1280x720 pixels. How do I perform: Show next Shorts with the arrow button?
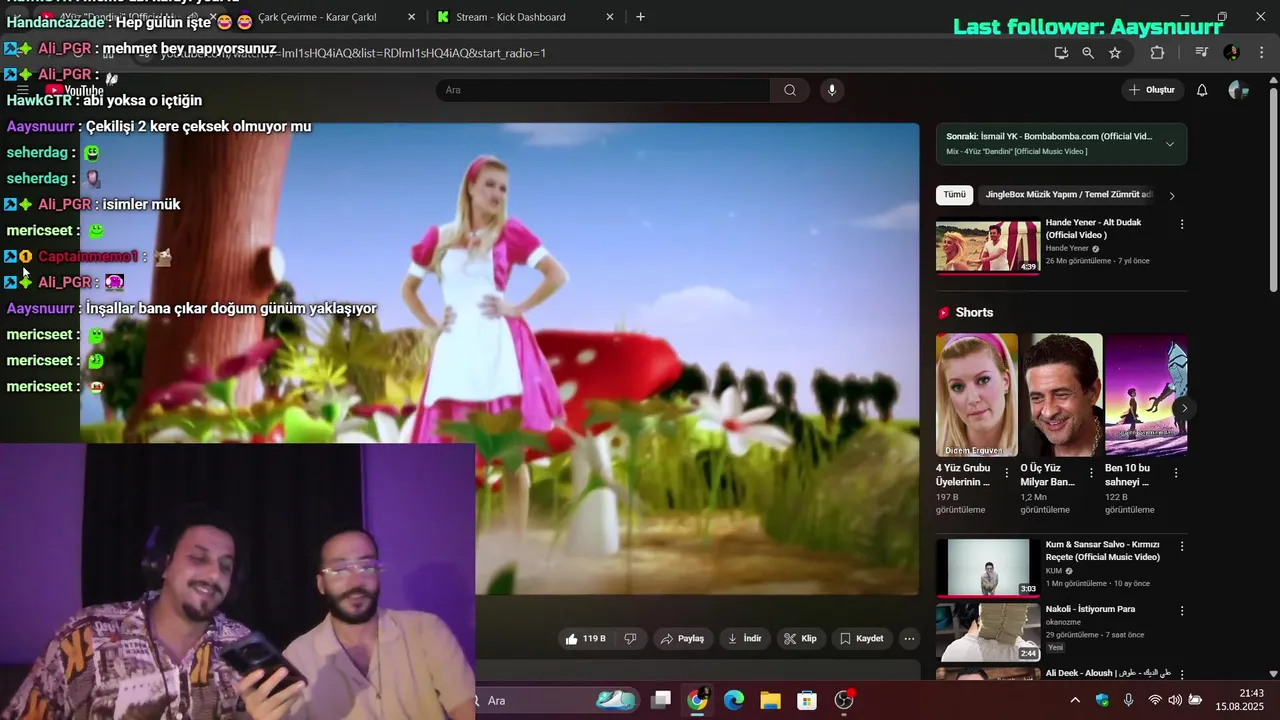(1184, 408)
